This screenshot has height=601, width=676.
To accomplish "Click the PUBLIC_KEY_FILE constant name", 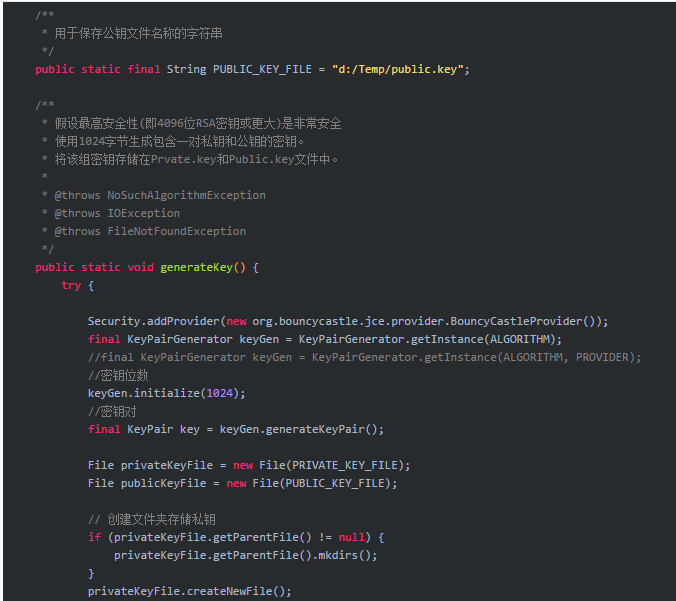I will point(262,69).
